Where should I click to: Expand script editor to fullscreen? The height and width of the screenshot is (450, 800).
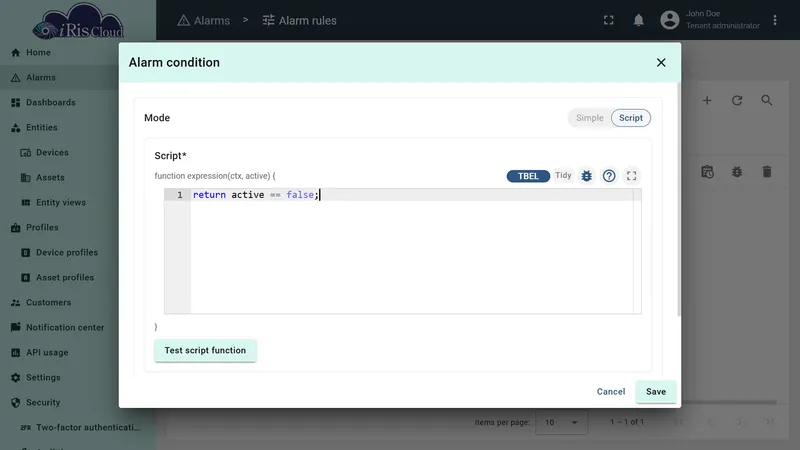pyautogui.click(x=632, y=176)
